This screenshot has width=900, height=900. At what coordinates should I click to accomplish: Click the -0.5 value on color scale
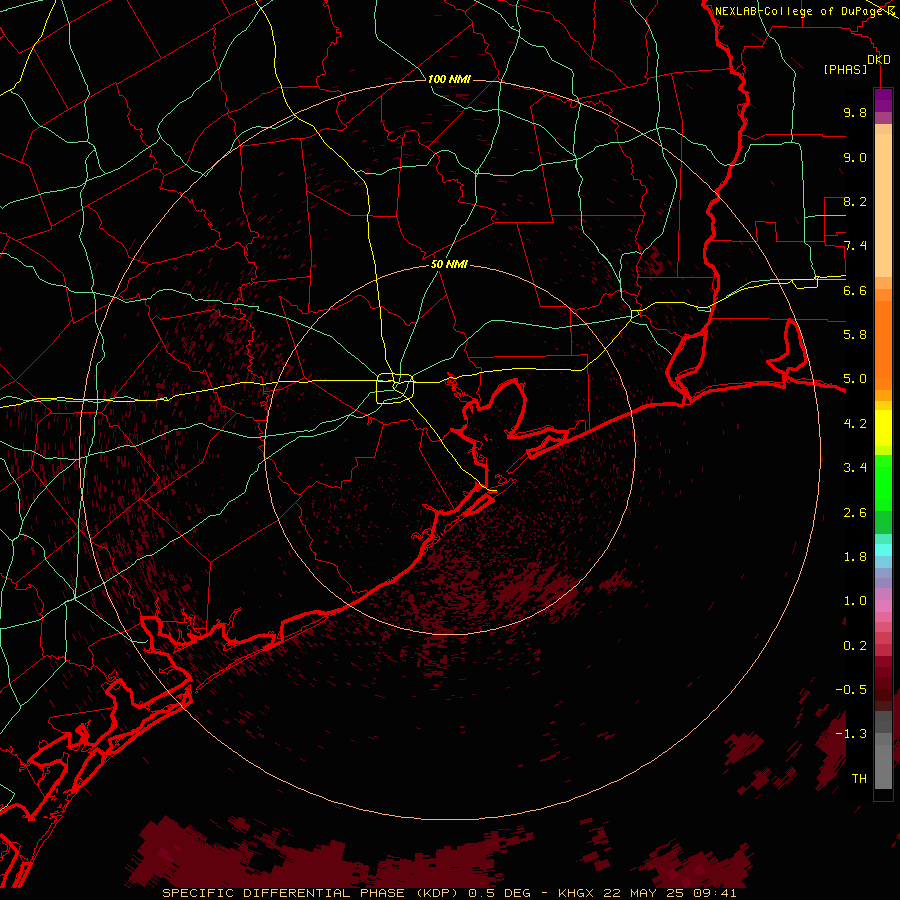coord(851,690)
